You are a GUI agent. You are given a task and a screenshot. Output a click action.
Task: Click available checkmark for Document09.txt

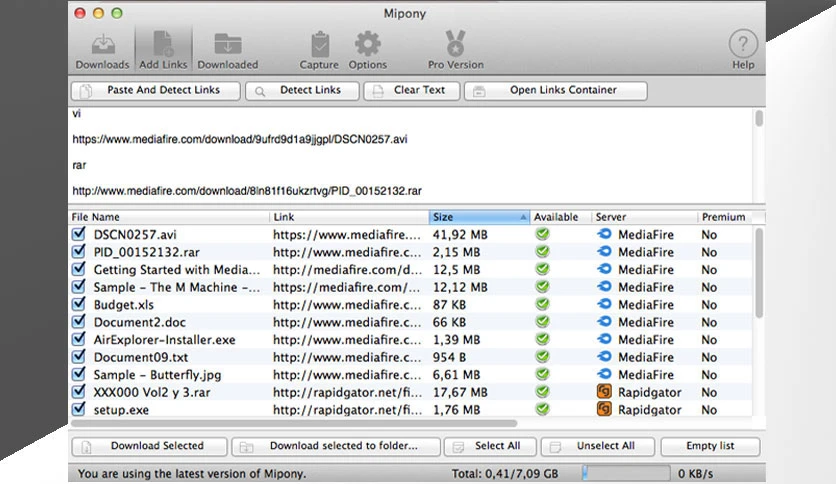point(543,357)
